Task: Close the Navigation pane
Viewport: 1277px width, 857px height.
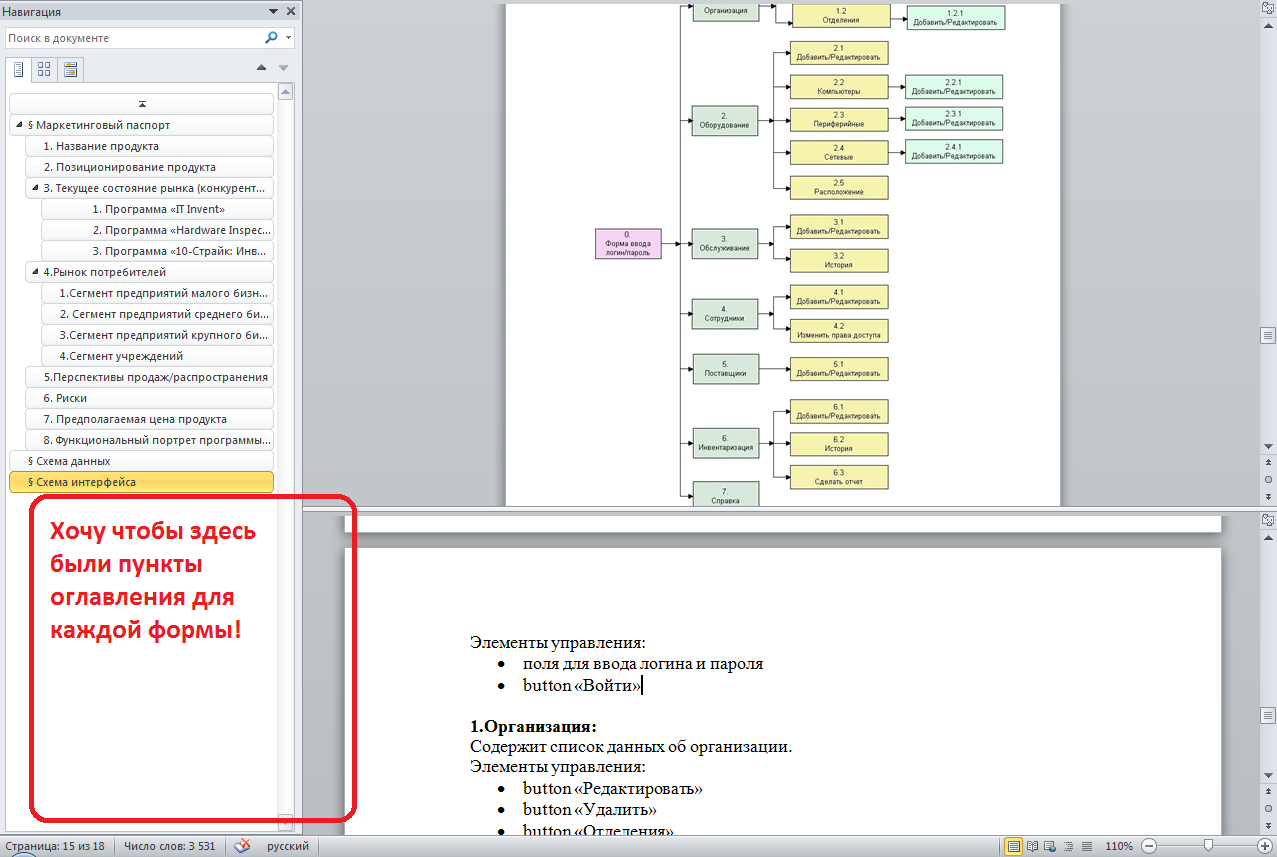Action: 291,12
